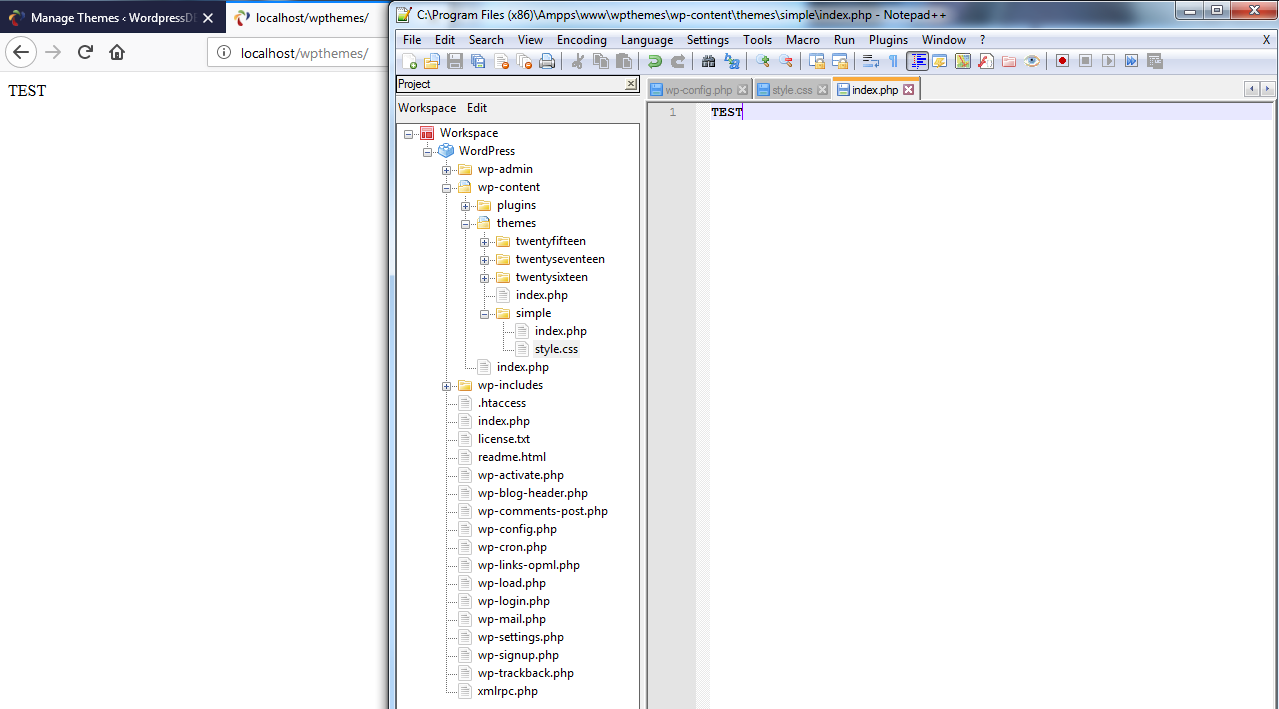Image resolution: width=1279 pixels, height=709 pixels.
Task: Expand the twentyseventeen folder
Action: point(484,259)
